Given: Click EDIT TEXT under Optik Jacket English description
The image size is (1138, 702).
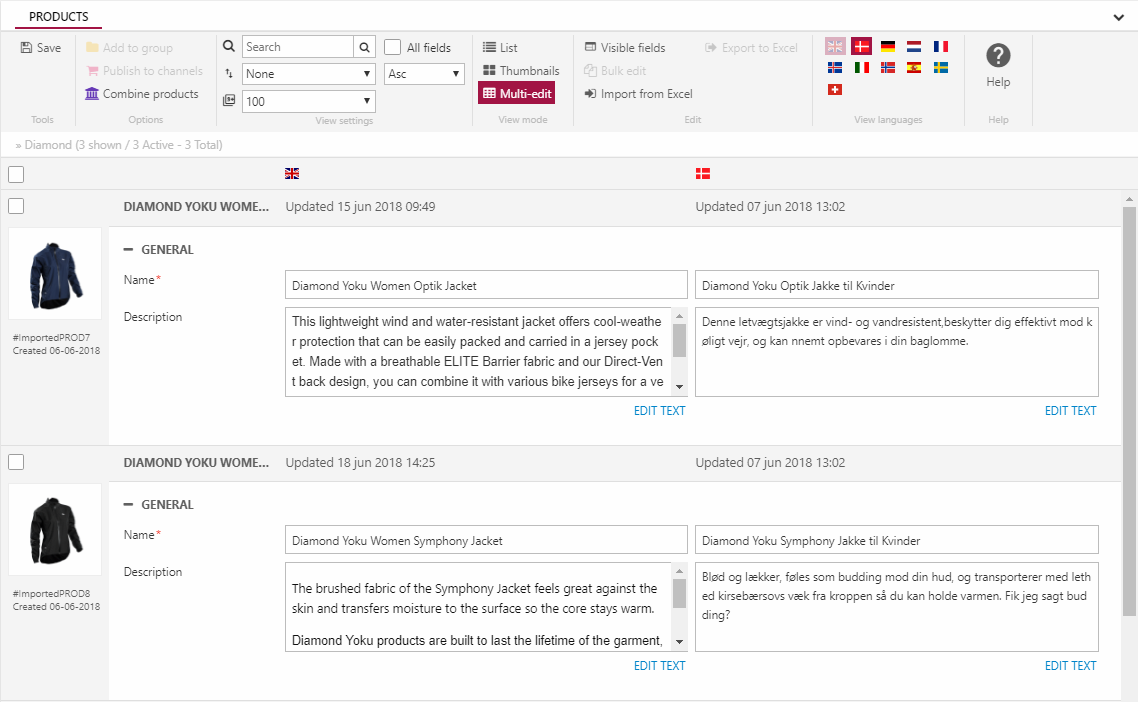Looking at the screenshot, I should pyautogui.click(x=659, y=411).
